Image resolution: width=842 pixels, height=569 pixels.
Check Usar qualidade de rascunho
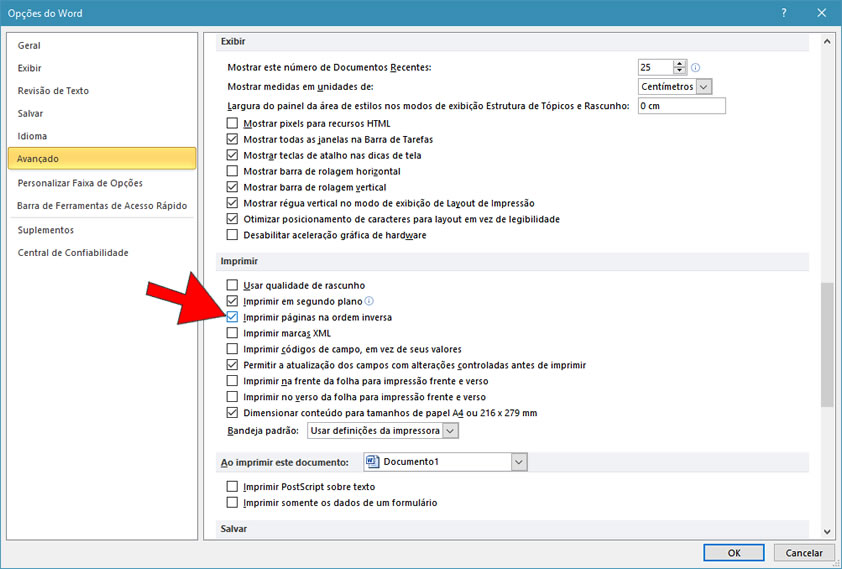point(232,285)
